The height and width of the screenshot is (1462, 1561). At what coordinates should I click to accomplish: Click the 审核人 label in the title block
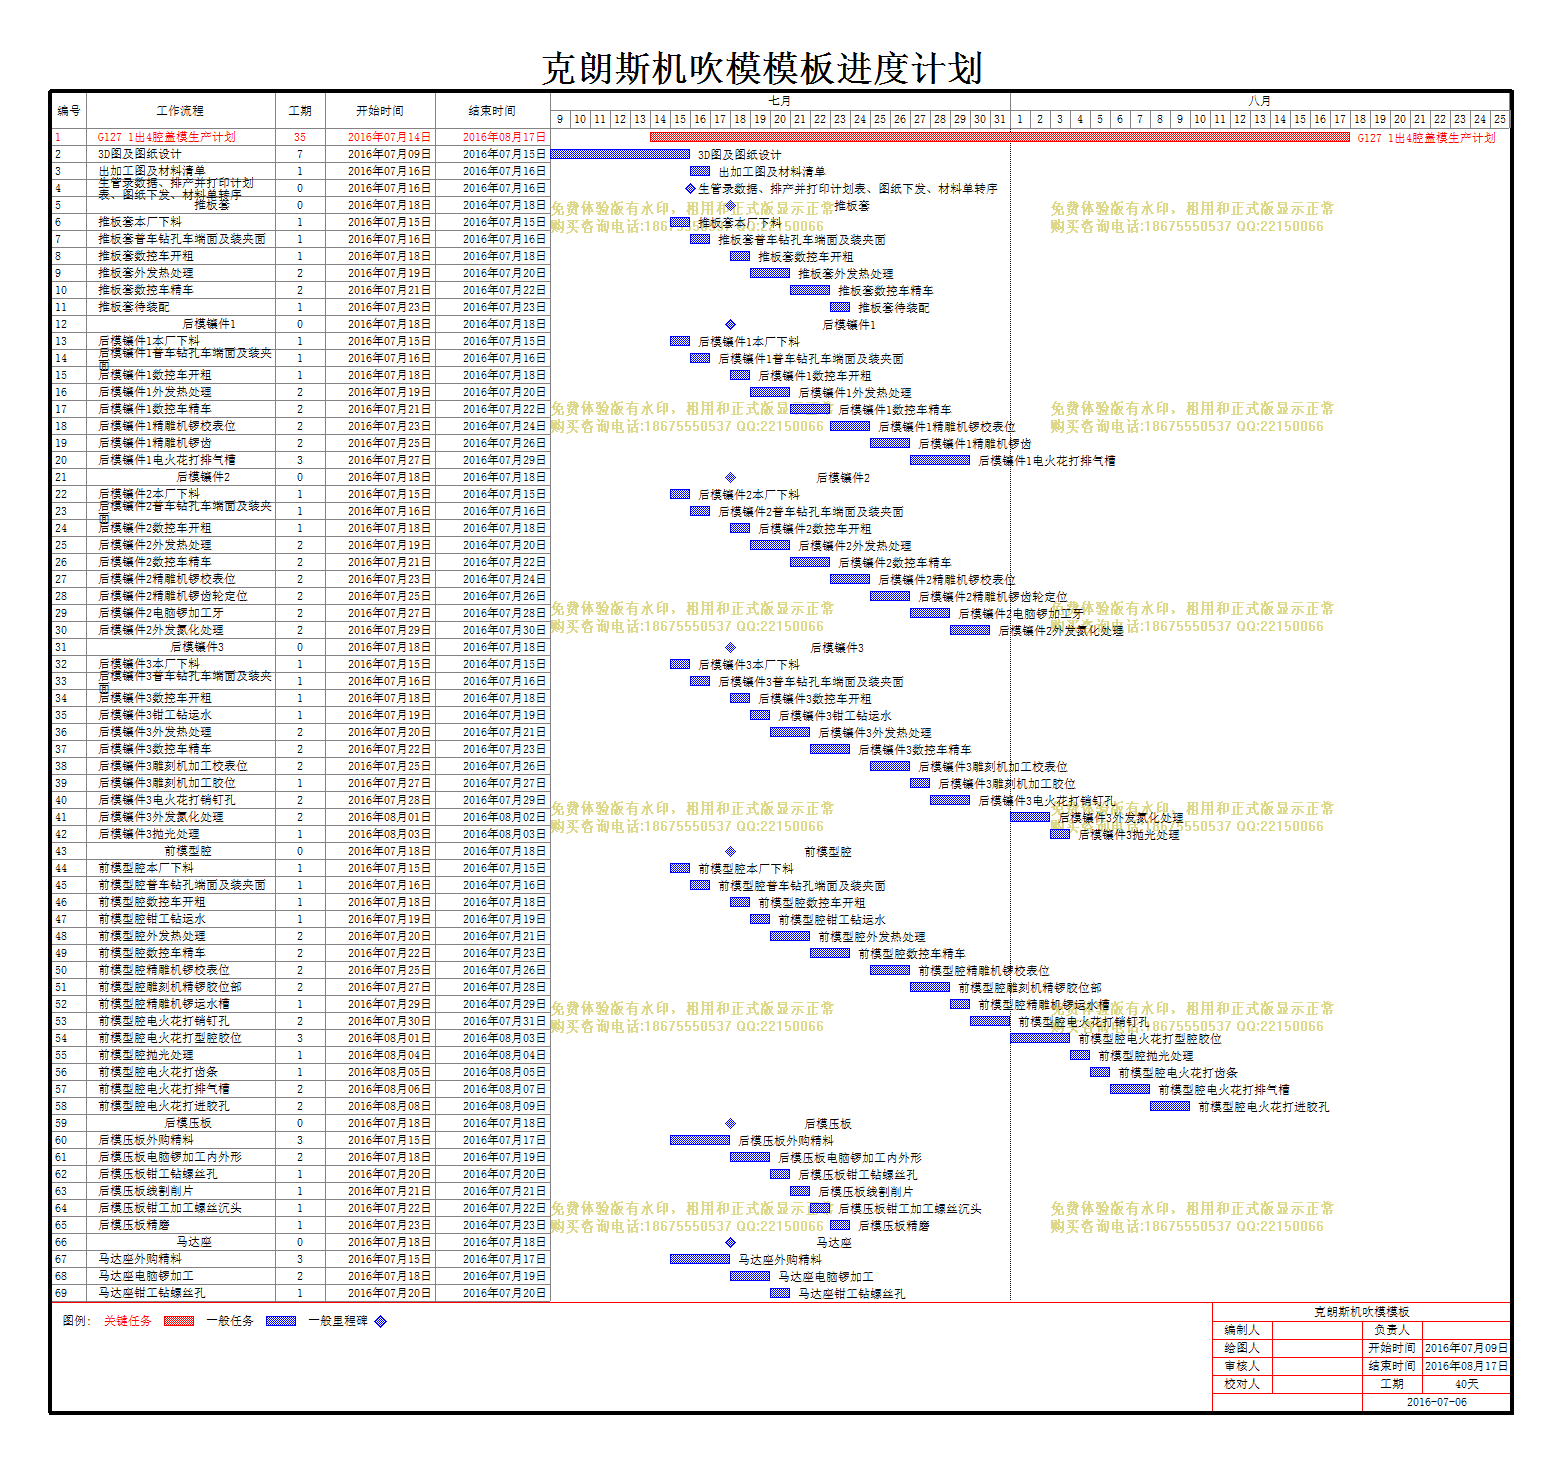coord(1242,1366)
